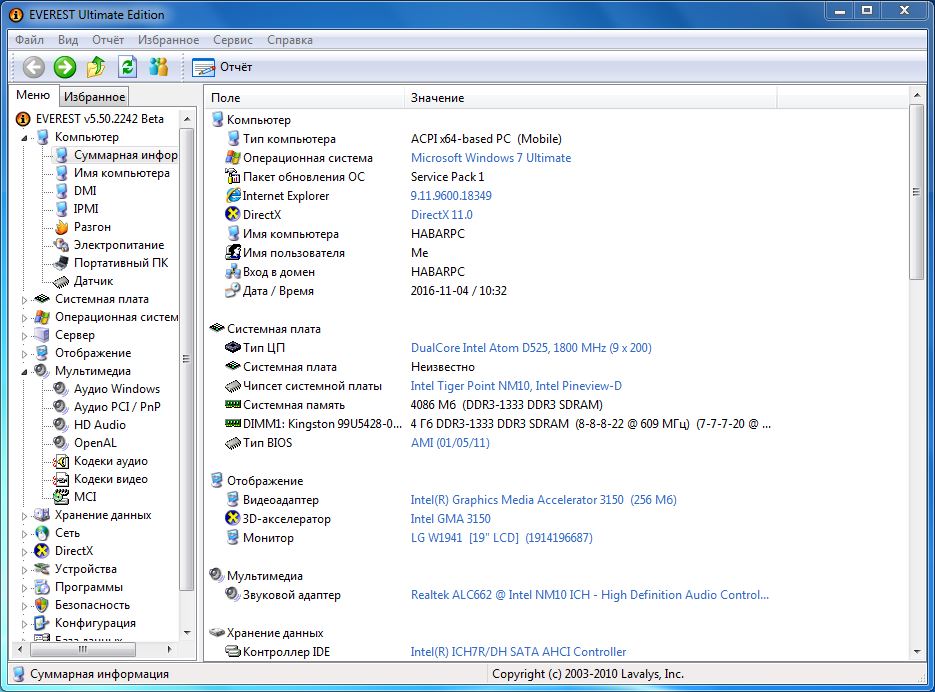
Task: Expand the Хранение данных tree node
Action: pos(25,516)
